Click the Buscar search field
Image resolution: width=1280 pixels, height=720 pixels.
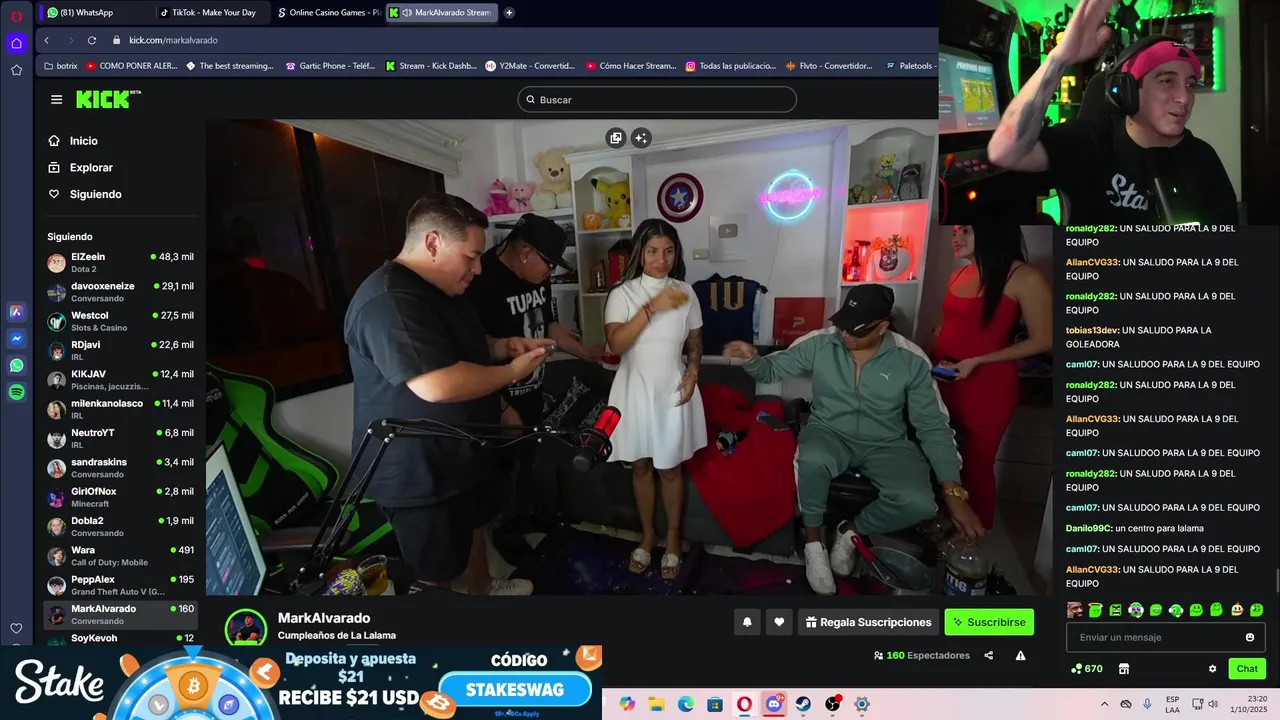pyautogui.click(x=657, y=100)
